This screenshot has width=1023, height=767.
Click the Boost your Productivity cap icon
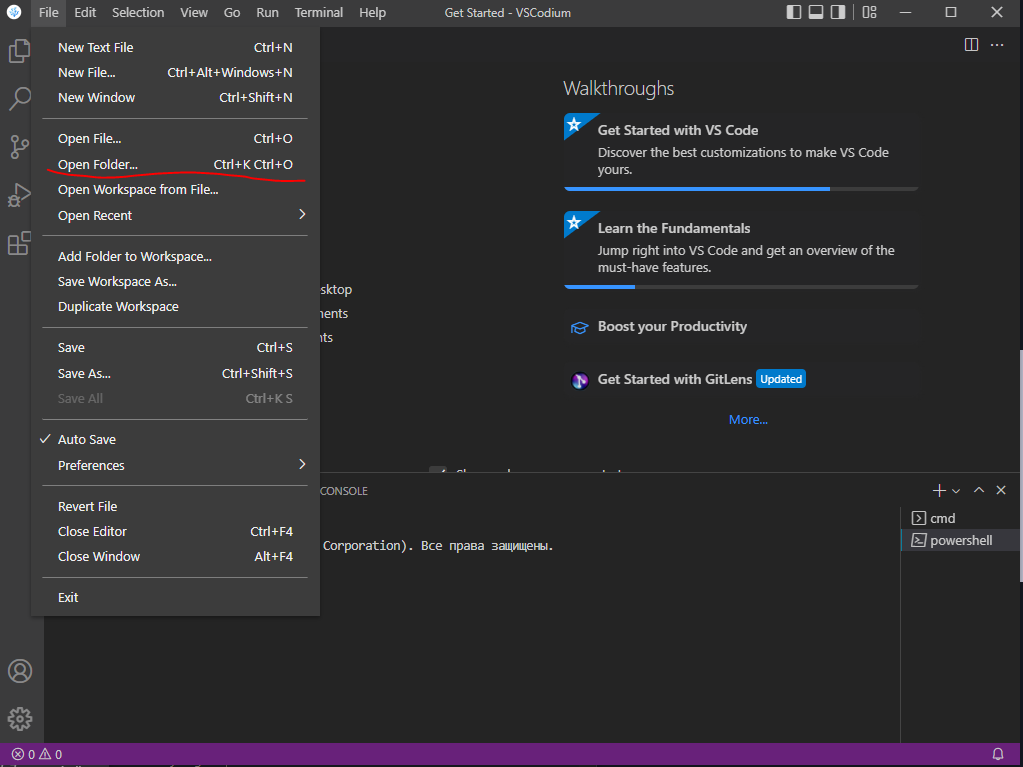pyautogui.click(x=579, y=327)
